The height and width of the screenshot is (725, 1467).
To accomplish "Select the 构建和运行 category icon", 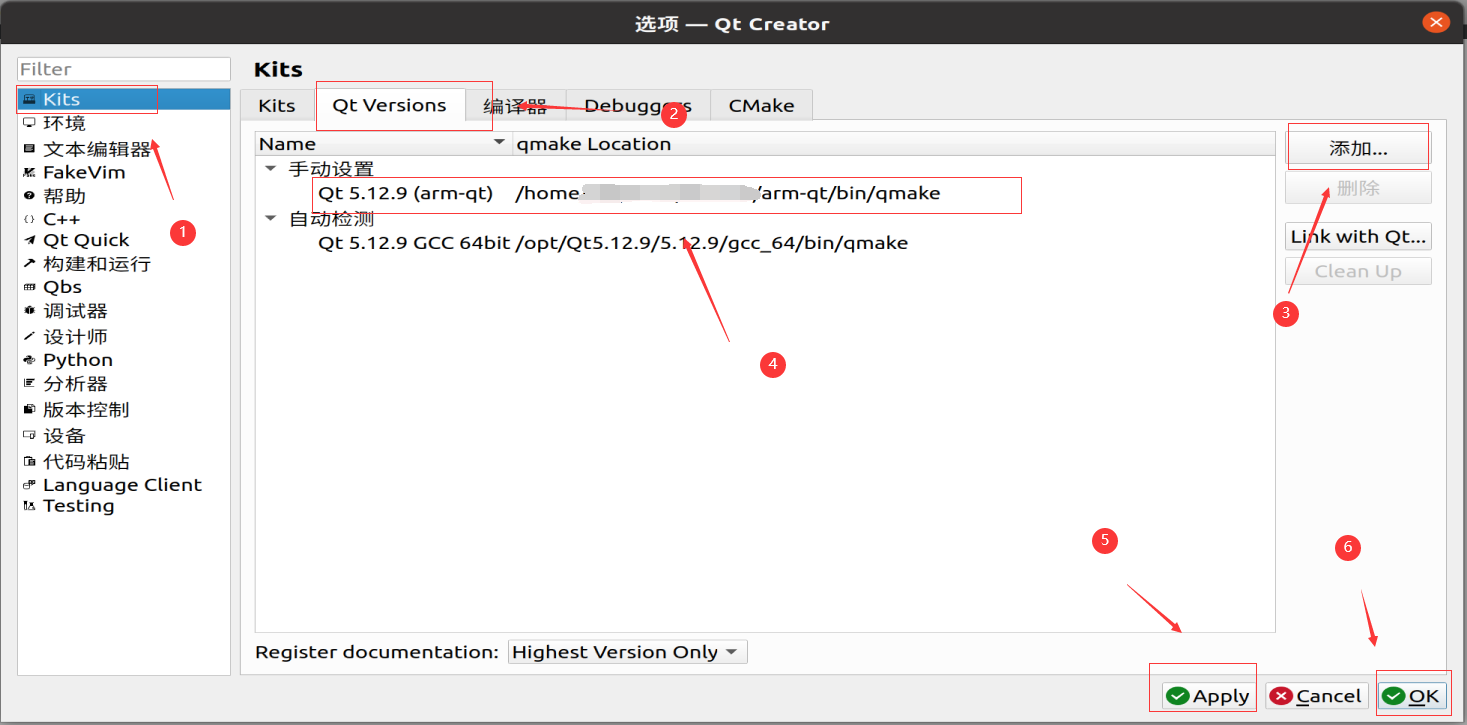I will (x=29, y=264).
